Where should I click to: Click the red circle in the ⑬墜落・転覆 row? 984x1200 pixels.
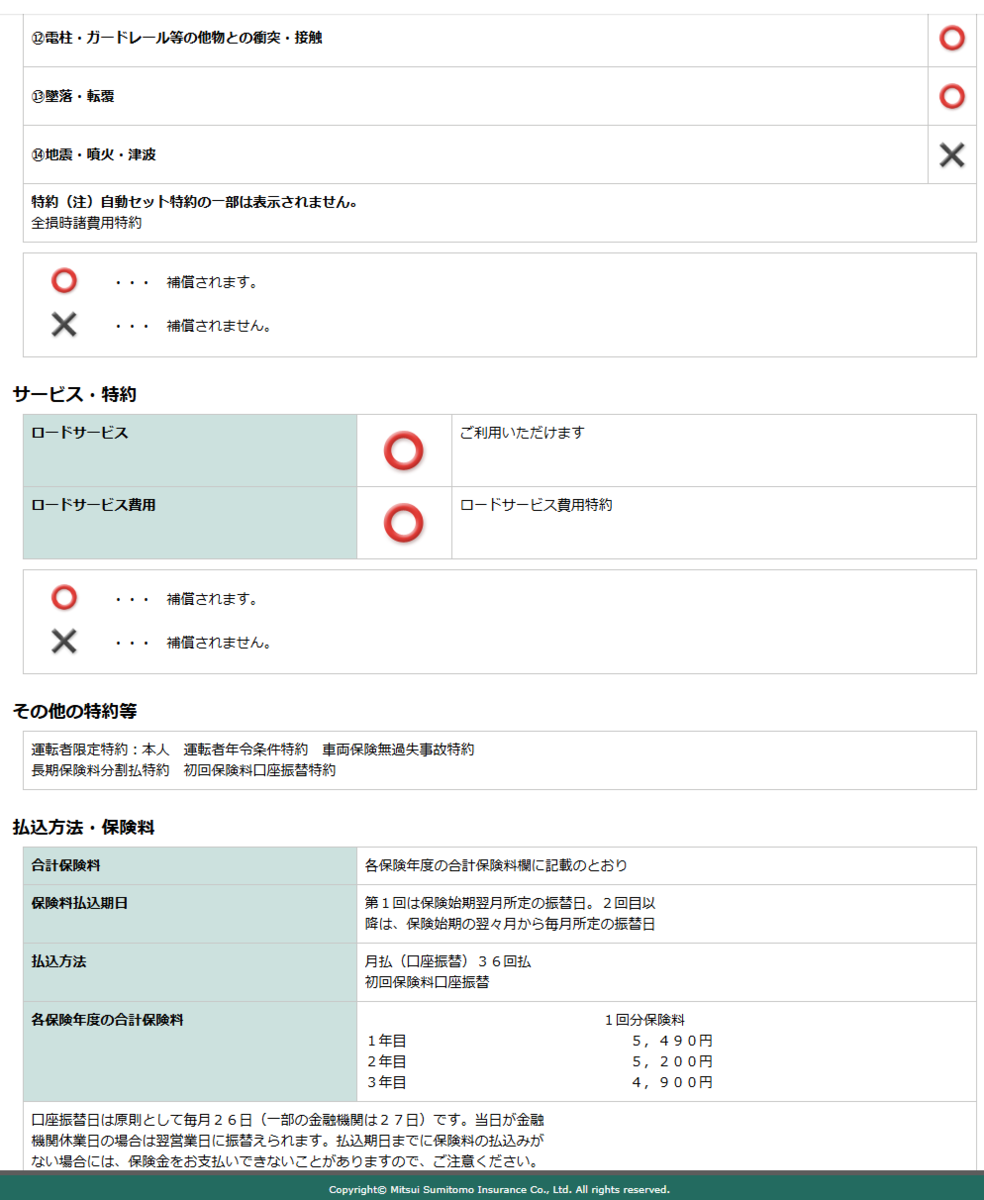coord(952,96)
